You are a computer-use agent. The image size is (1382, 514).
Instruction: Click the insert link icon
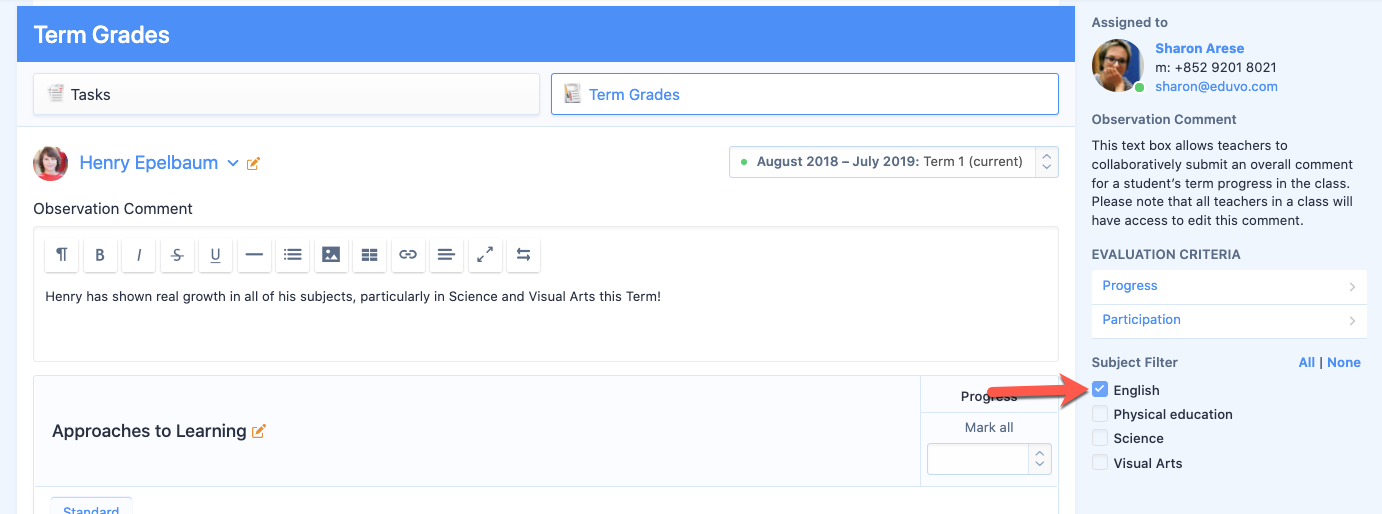coord(408,255)
